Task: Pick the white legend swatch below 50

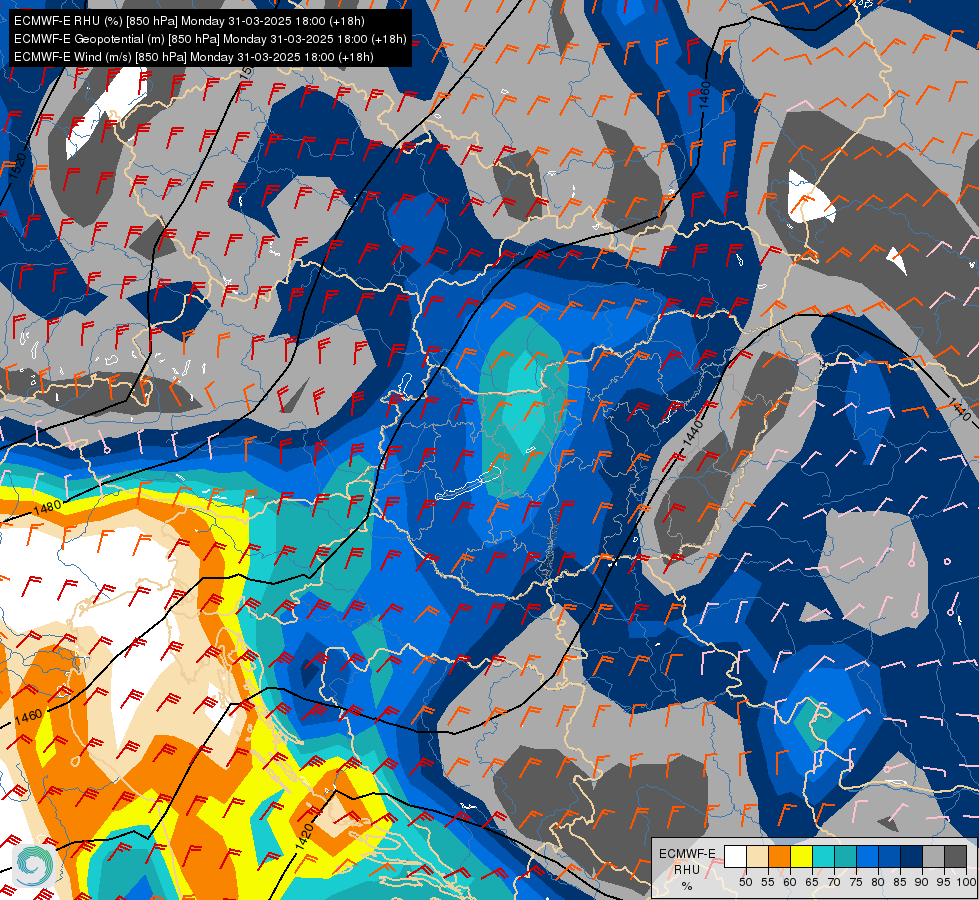Action: tap(735, 856)
